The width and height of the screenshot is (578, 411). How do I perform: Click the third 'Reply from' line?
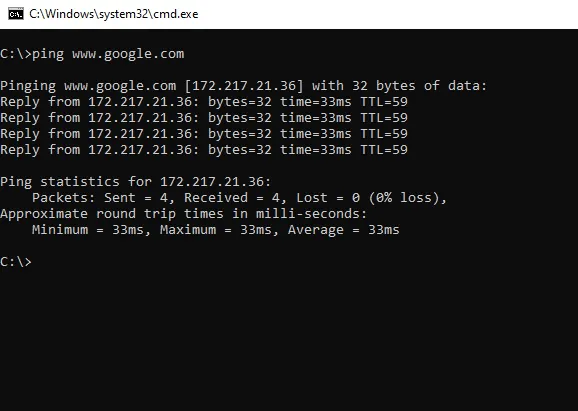point(204,134)
